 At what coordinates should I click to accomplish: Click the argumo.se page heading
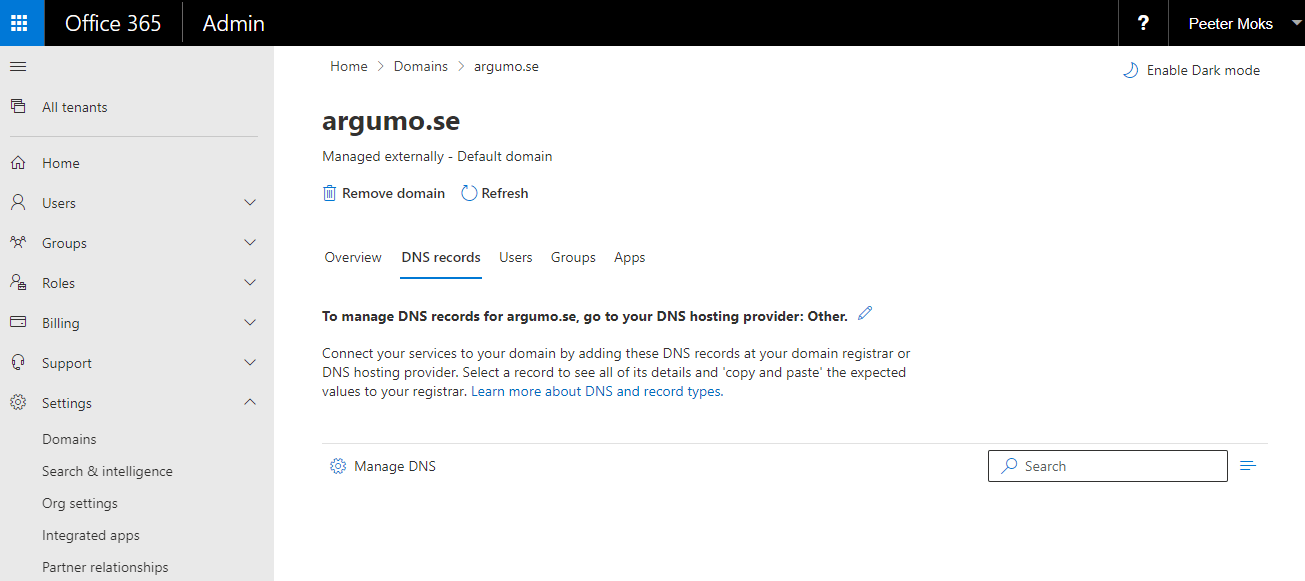click(391, 121)
